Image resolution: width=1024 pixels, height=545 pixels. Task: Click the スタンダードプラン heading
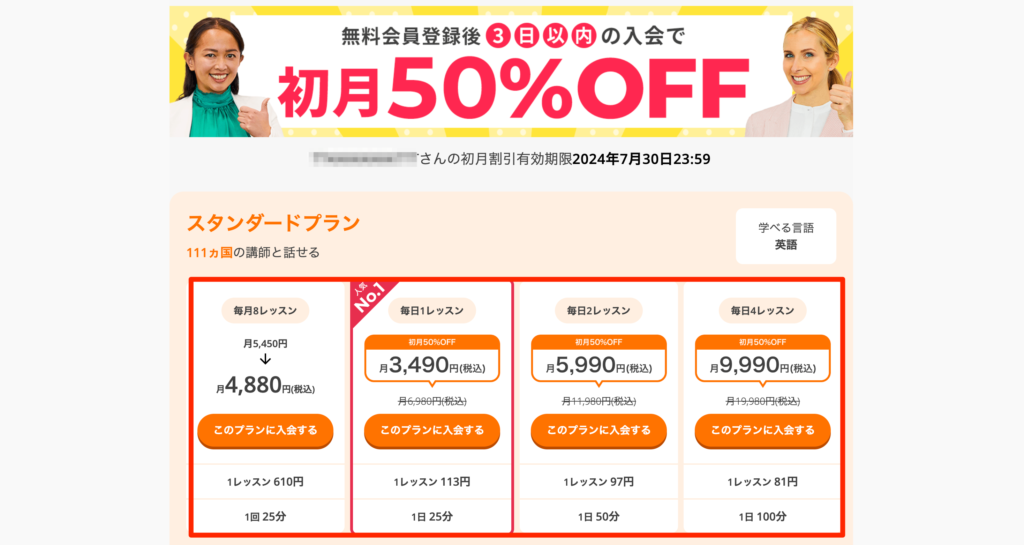[x=273, y=223]
